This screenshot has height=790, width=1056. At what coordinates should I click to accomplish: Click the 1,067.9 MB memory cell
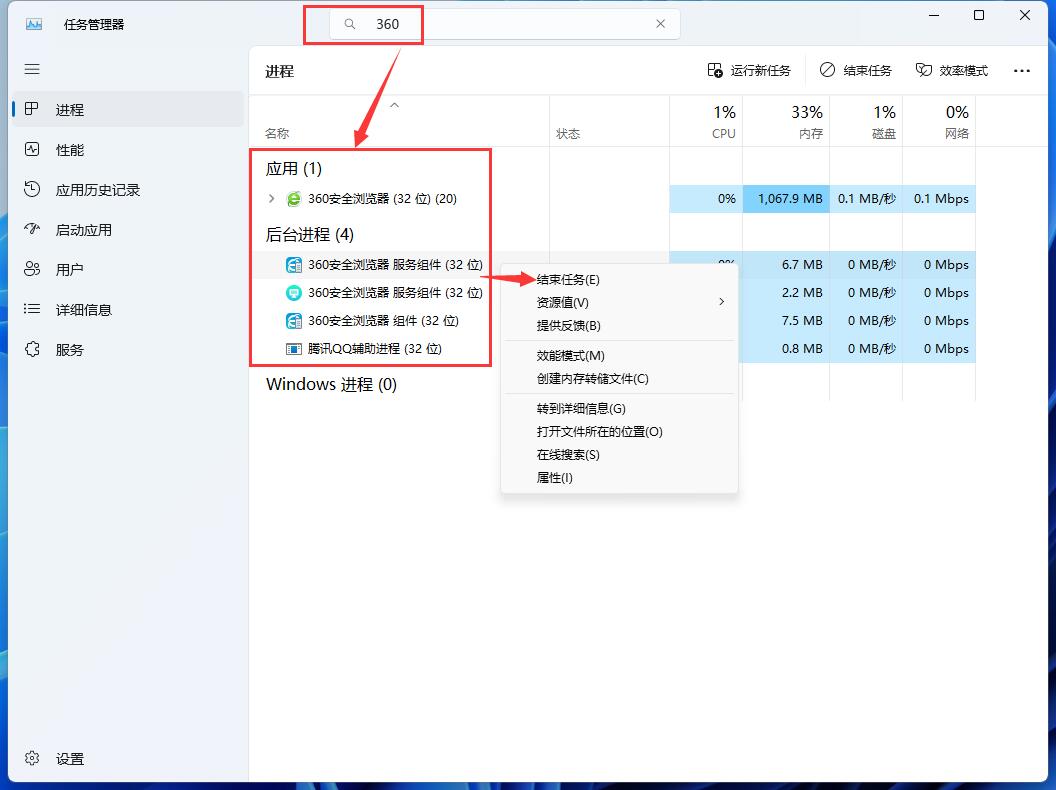coord(786,199)
